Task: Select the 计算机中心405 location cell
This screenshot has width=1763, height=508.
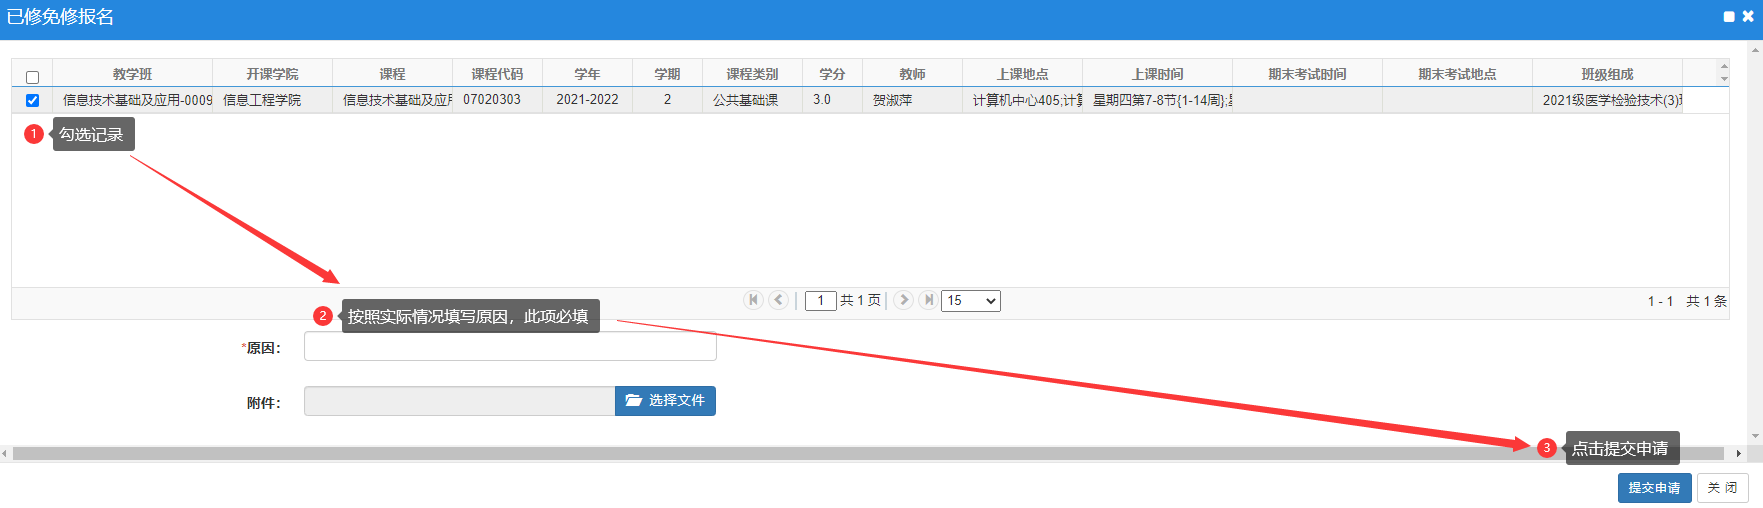Action: tap(1022, 100)
